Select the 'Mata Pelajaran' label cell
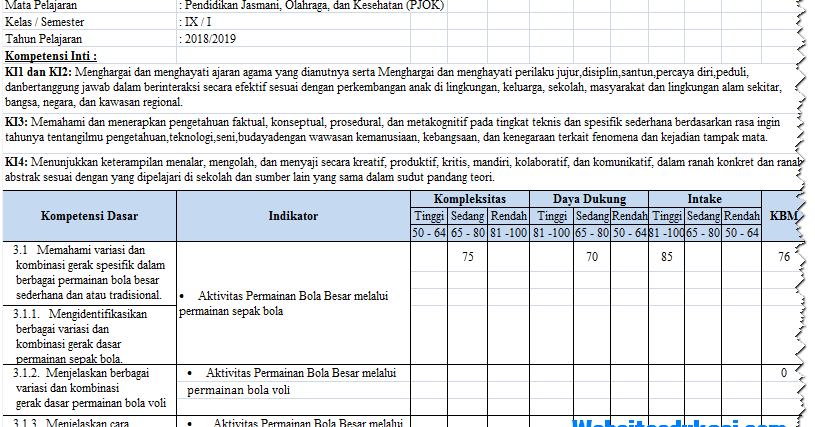815x427 pixels. pyautogui.click(x=89, y=6)
